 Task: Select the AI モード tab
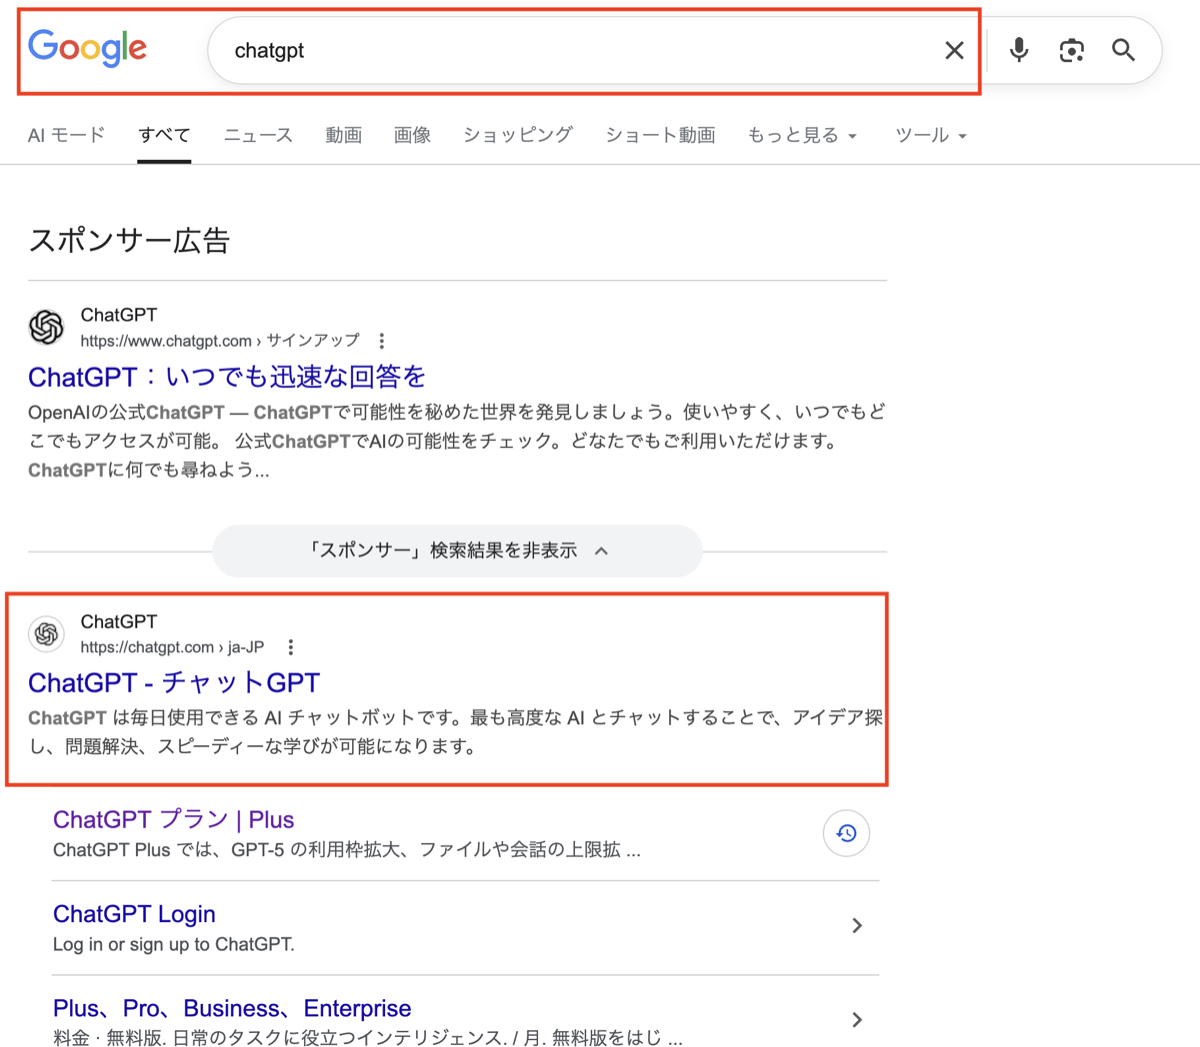click(66, 135)
